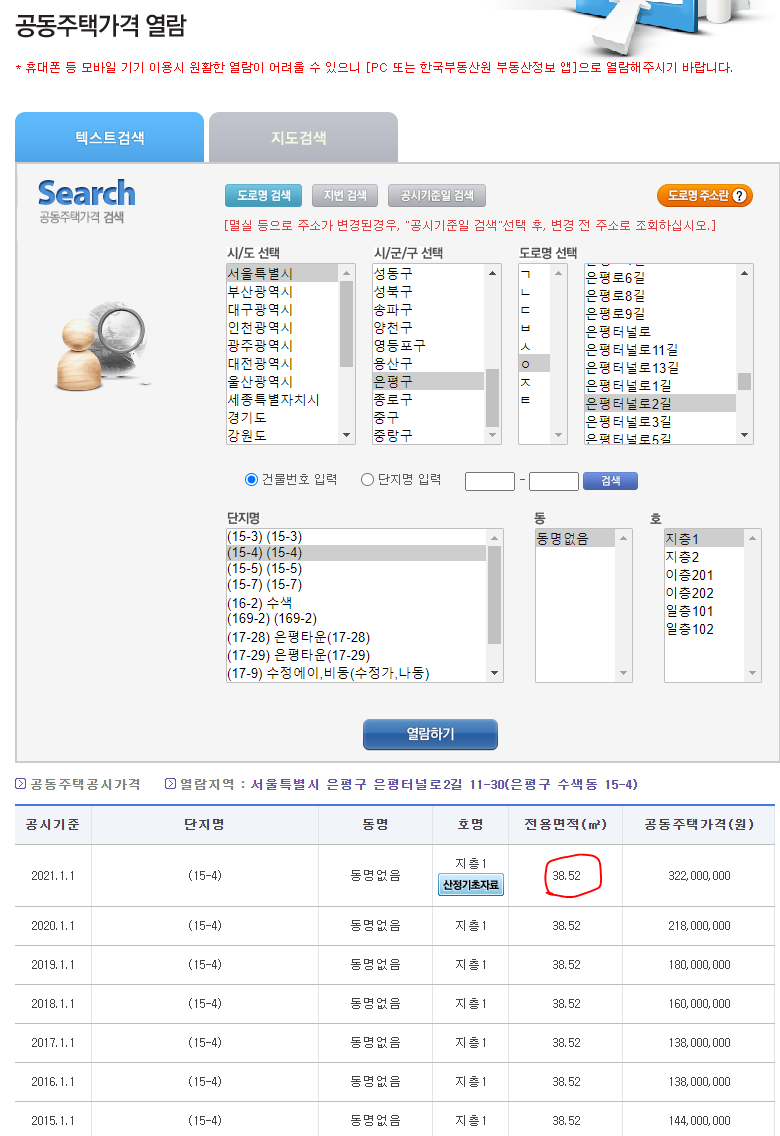Click scroll-down arrow of road name list
This screenshot has width=780, height=1136.
(745, 435)
